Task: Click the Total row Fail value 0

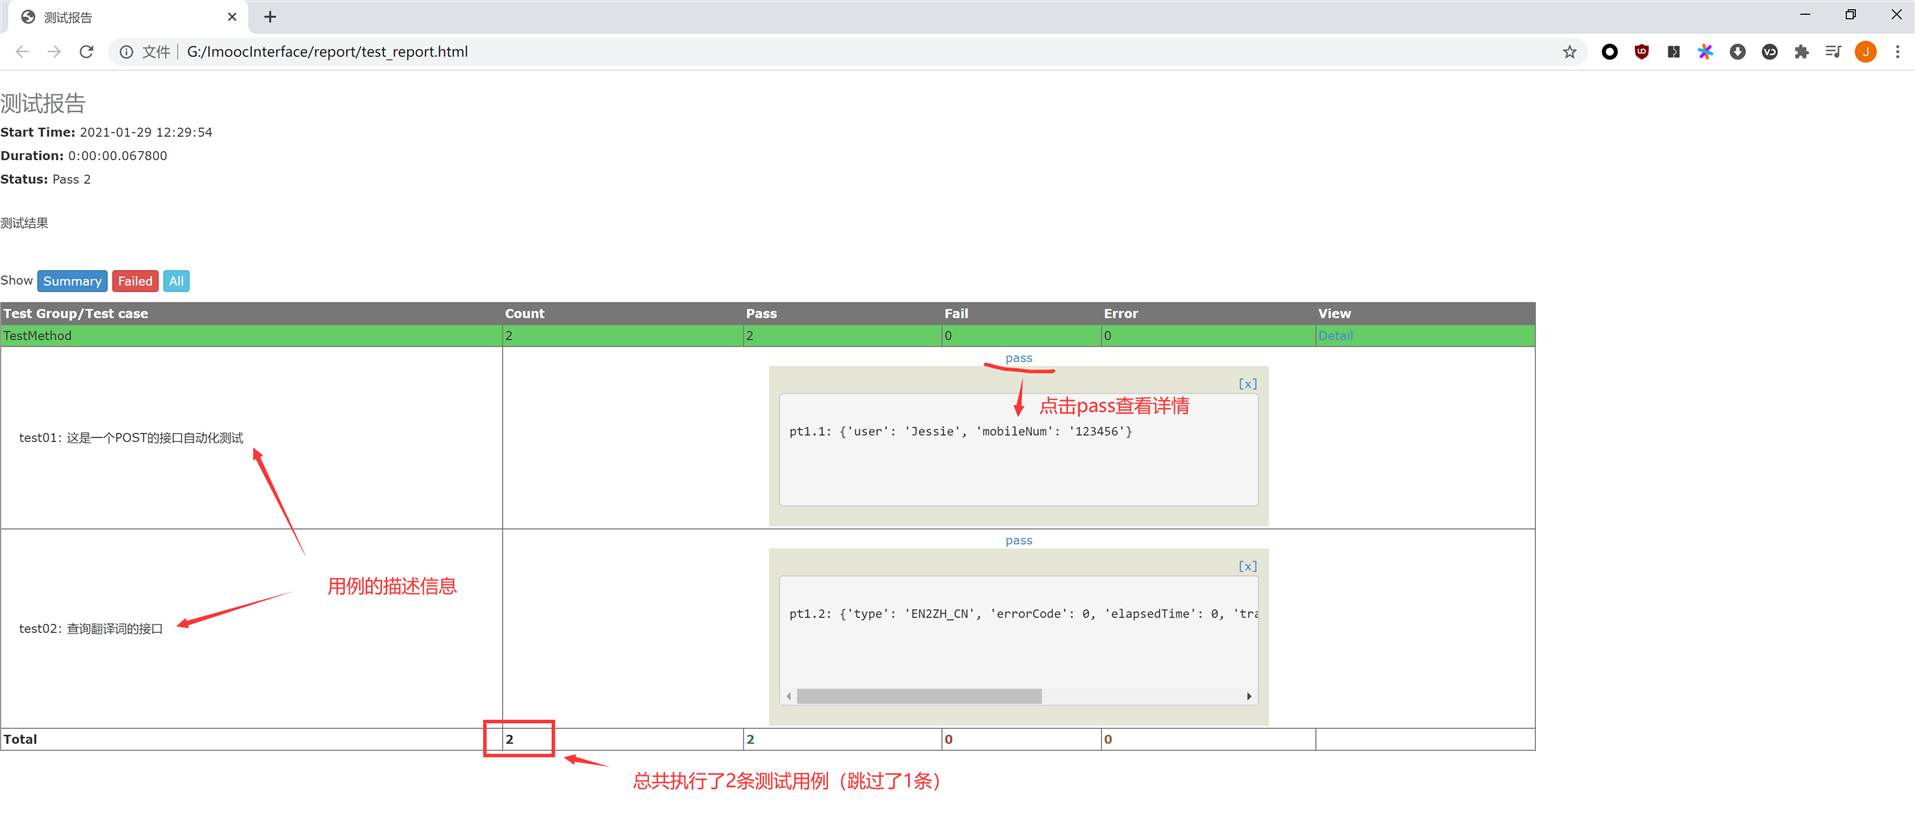Action: [948, 740]
